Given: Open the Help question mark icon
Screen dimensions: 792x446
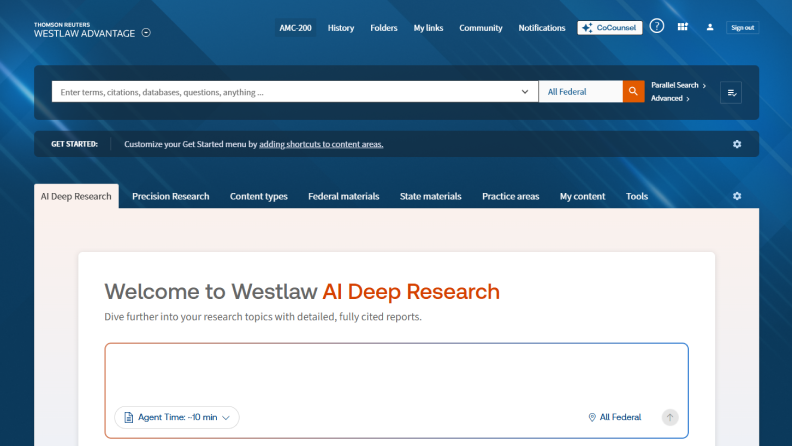Looking at the screenshot, I should (x=657, y=27).
